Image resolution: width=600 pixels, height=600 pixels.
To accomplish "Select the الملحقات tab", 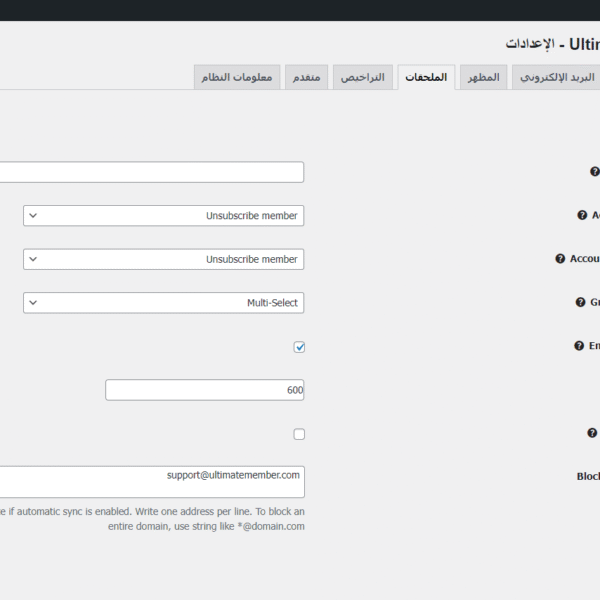I will (x=426, y=77).
